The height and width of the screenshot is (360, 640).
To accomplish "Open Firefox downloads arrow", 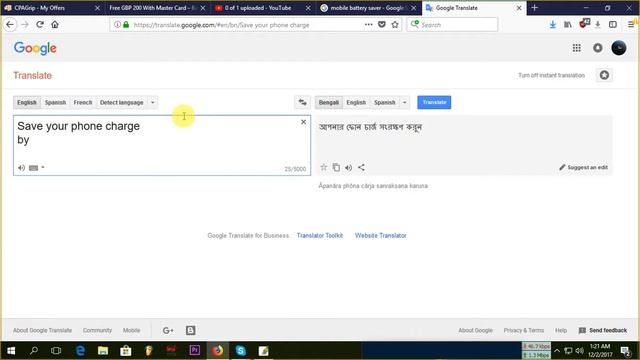I will 552,24.
